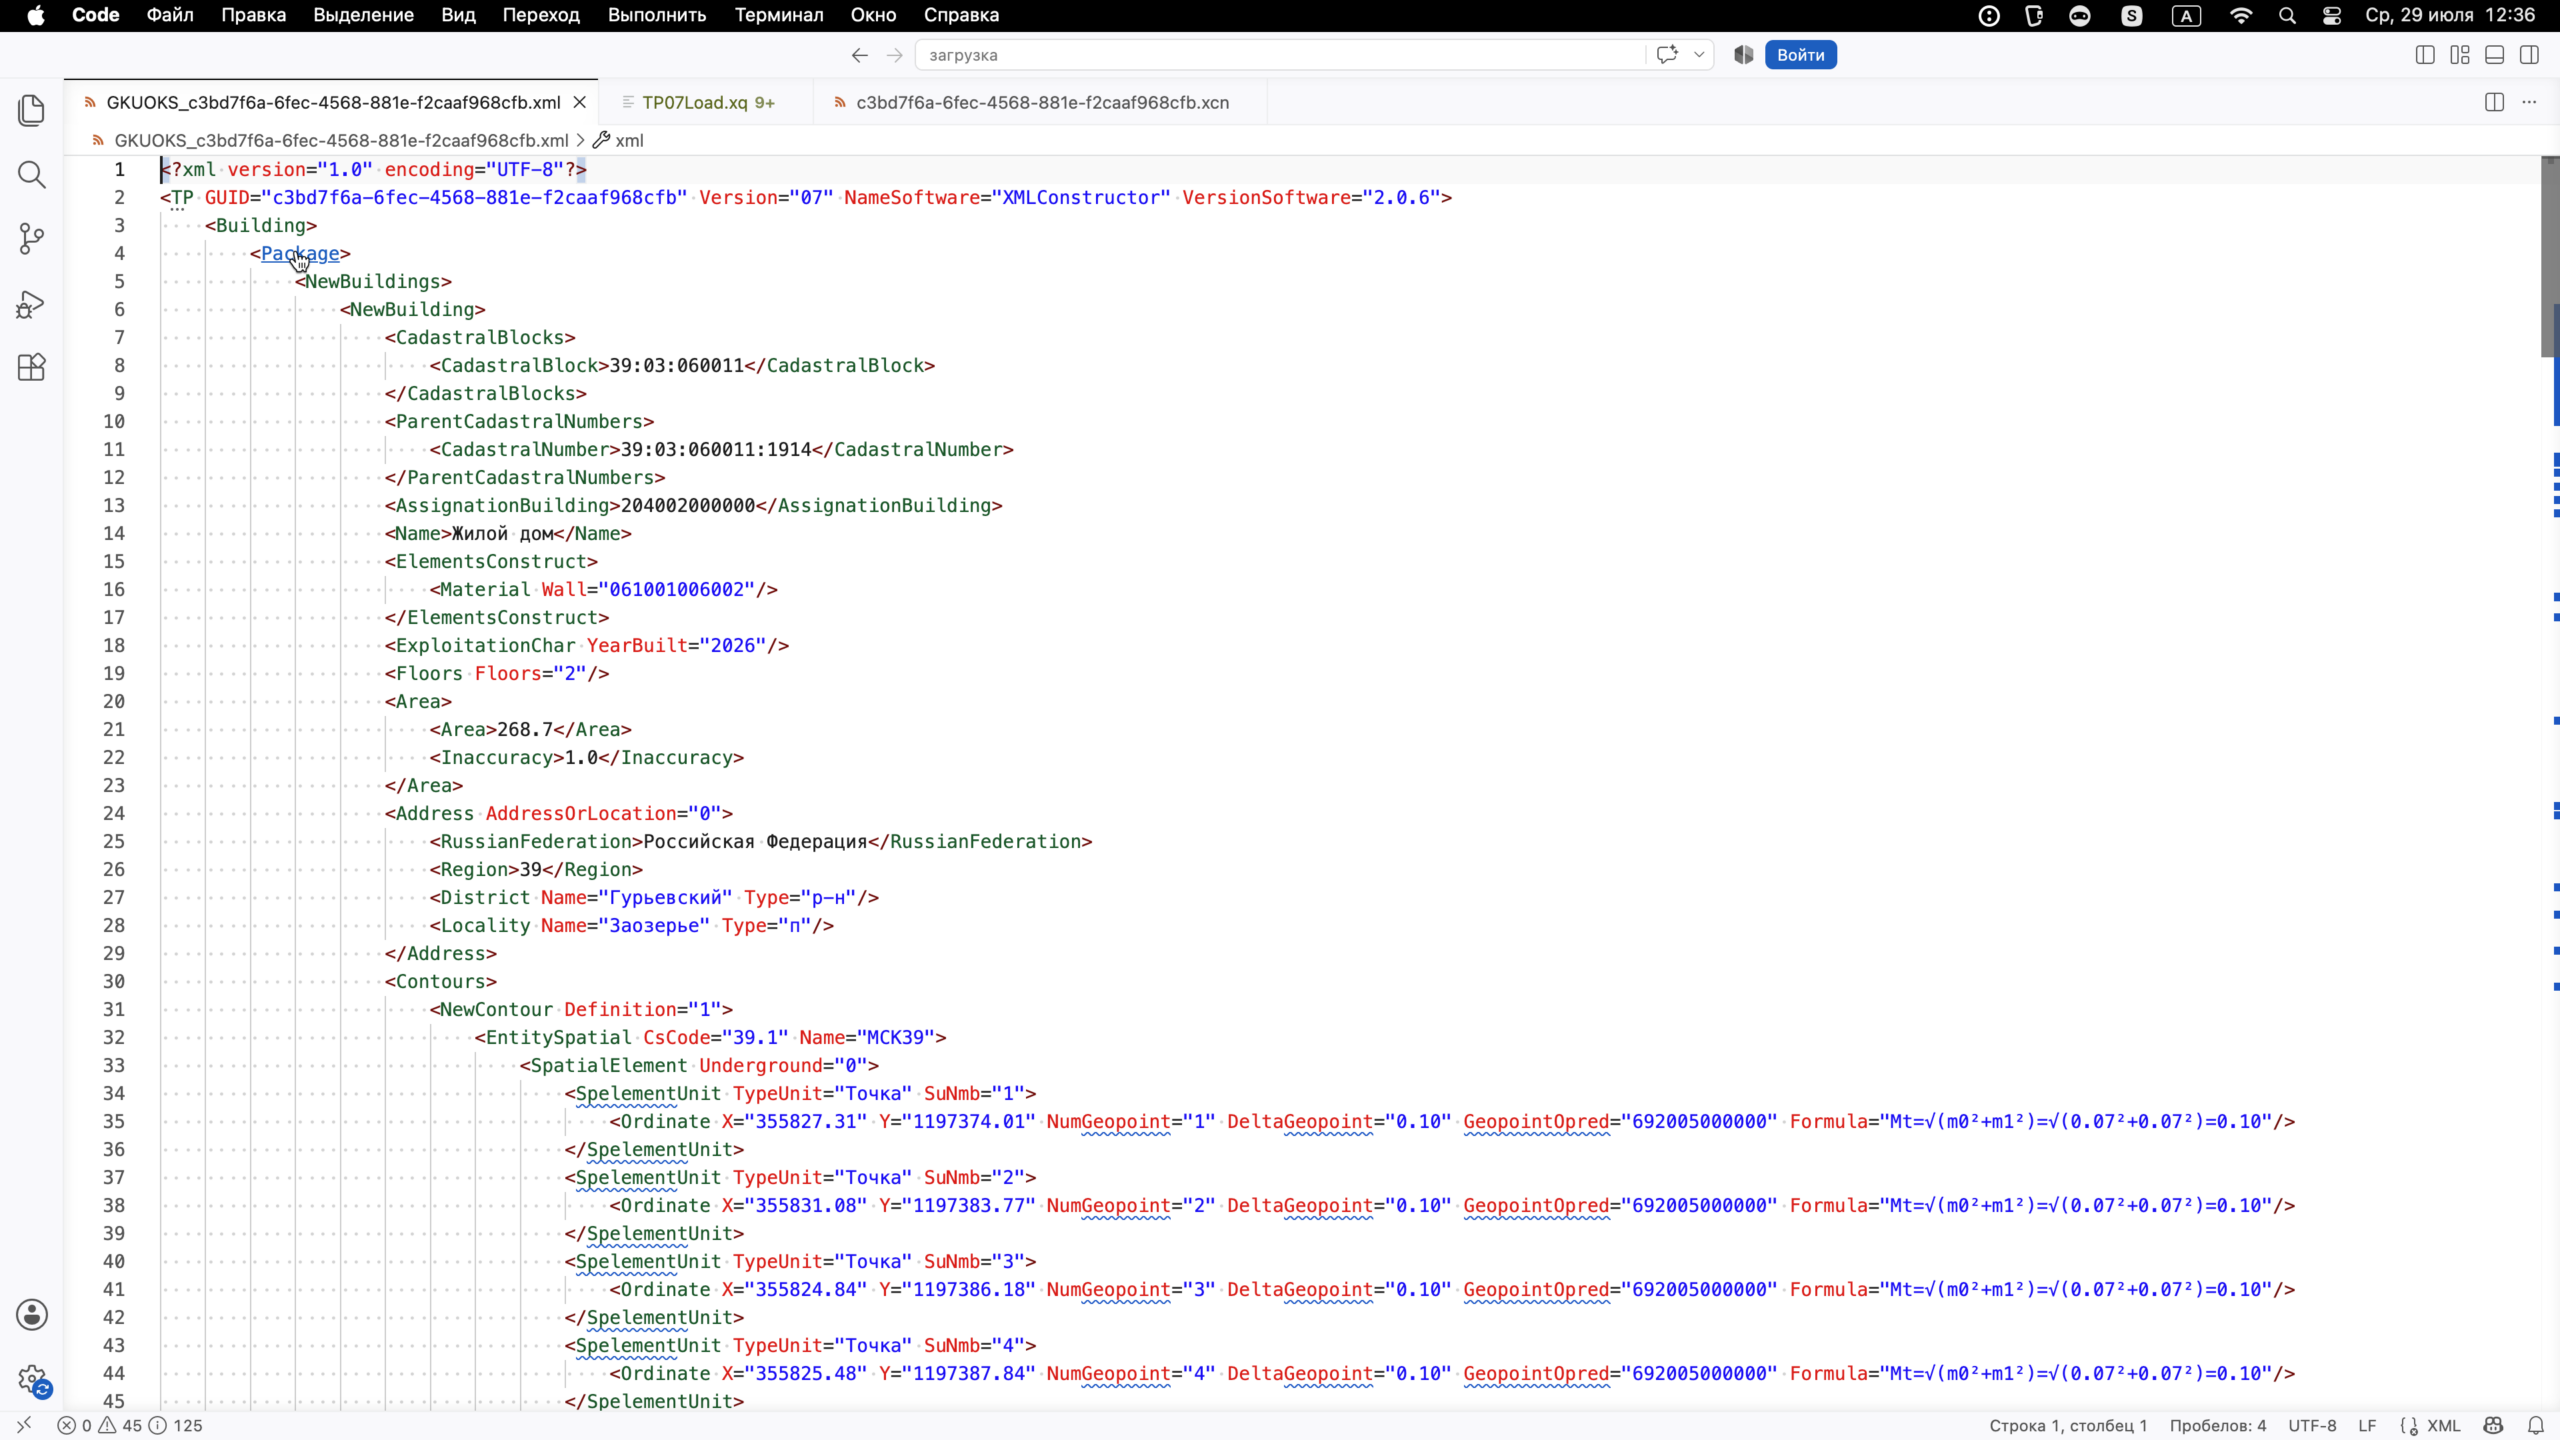This screenshot has width=2560, height=1440.
Task: Open the remote window indicator in status bar
Action: click(x=25, y=1425)
